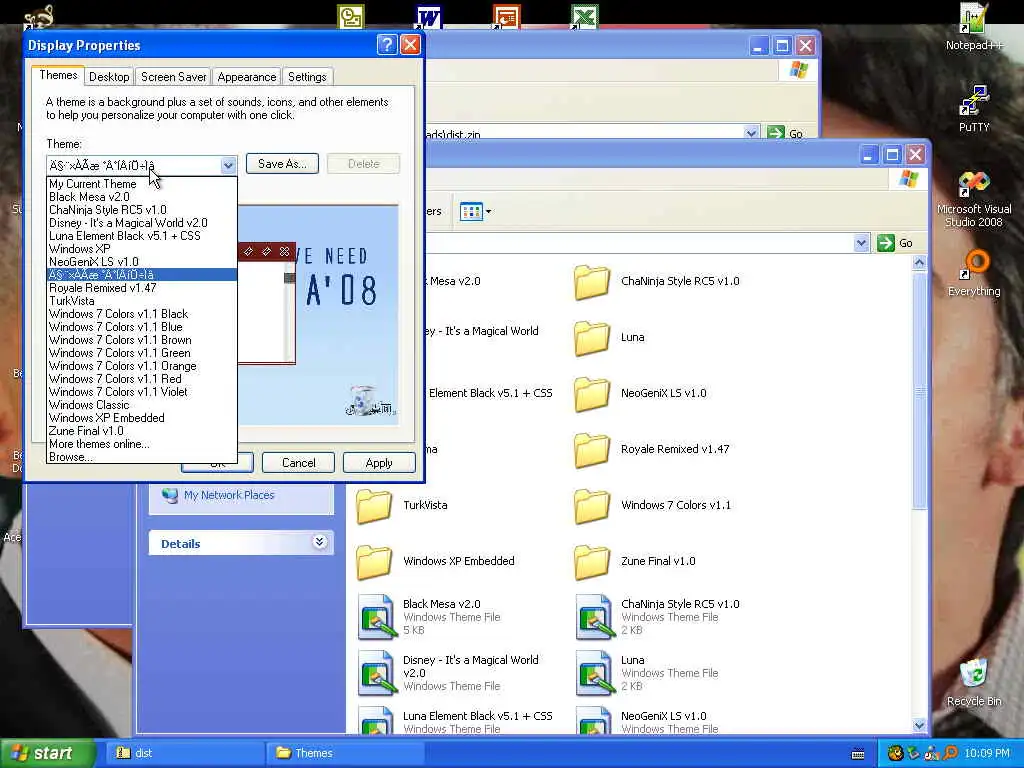Switch to Themes taskbar button
Image resolution: width=1024 pixels, height=768 pixels.
coord(345,753)
